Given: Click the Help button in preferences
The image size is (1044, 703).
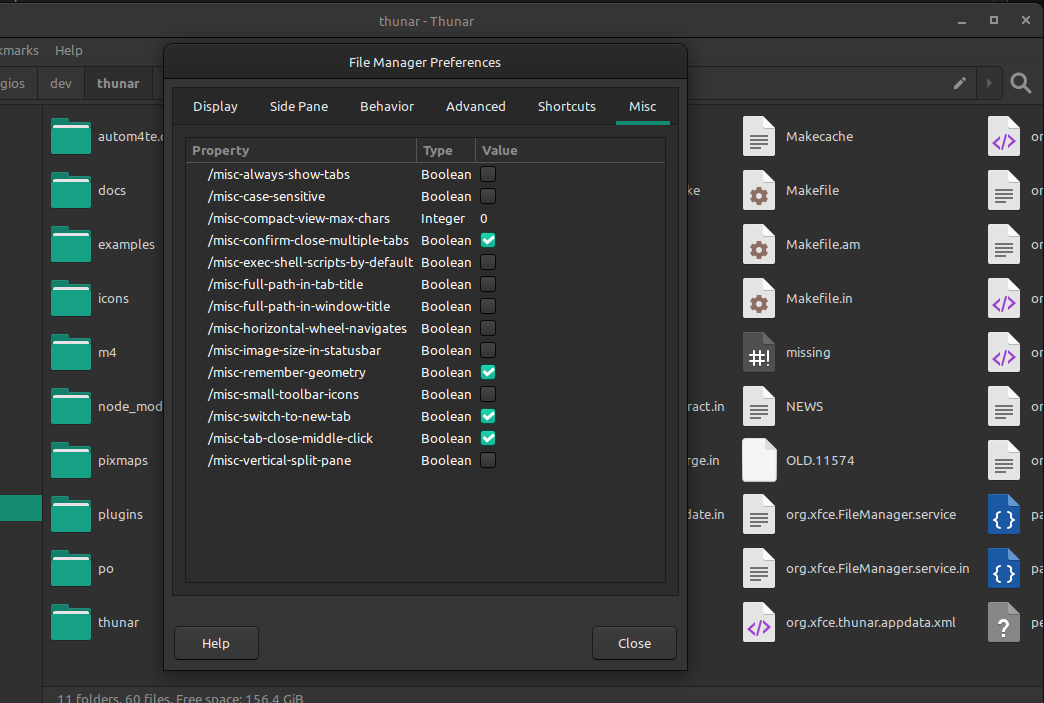Looking at the screenshot, I should click(216, 643).
